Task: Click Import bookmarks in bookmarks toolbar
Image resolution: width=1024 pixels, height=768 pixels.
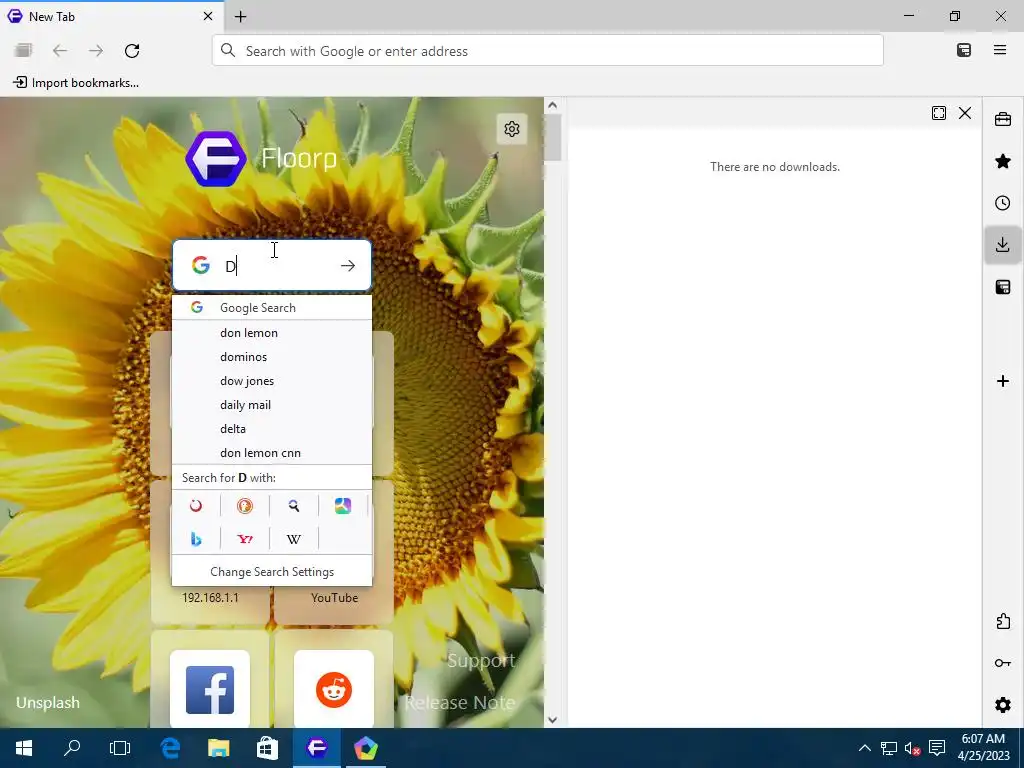Action: click(76, 83)
